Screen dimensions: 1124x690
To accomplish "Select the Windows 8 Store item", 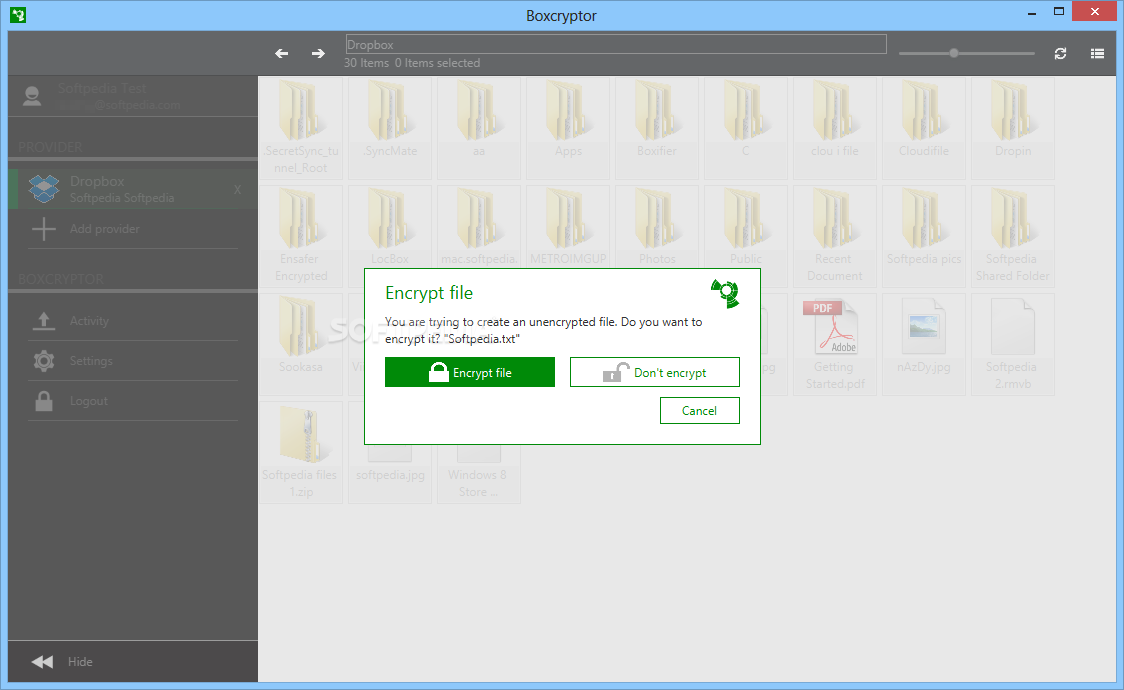I will click(479, 474).
